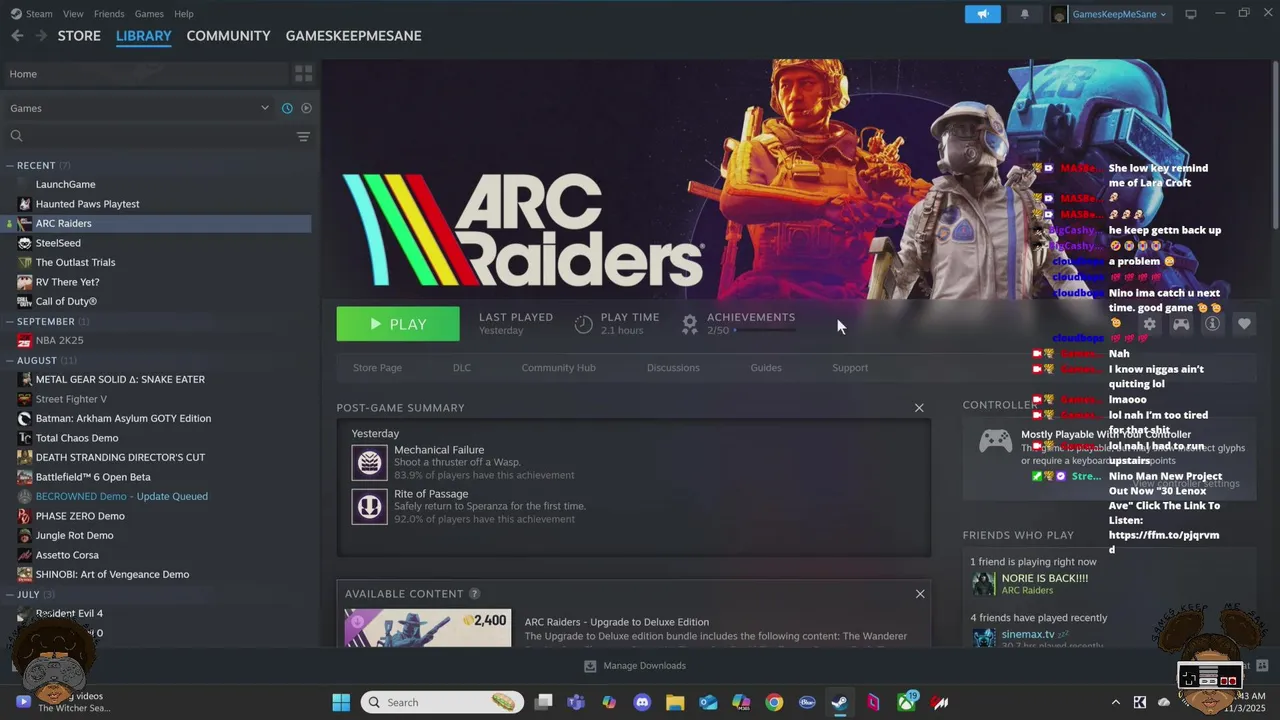Click Mechanical Failure achievement icon

pyautogui.click(x=370, y=462)
